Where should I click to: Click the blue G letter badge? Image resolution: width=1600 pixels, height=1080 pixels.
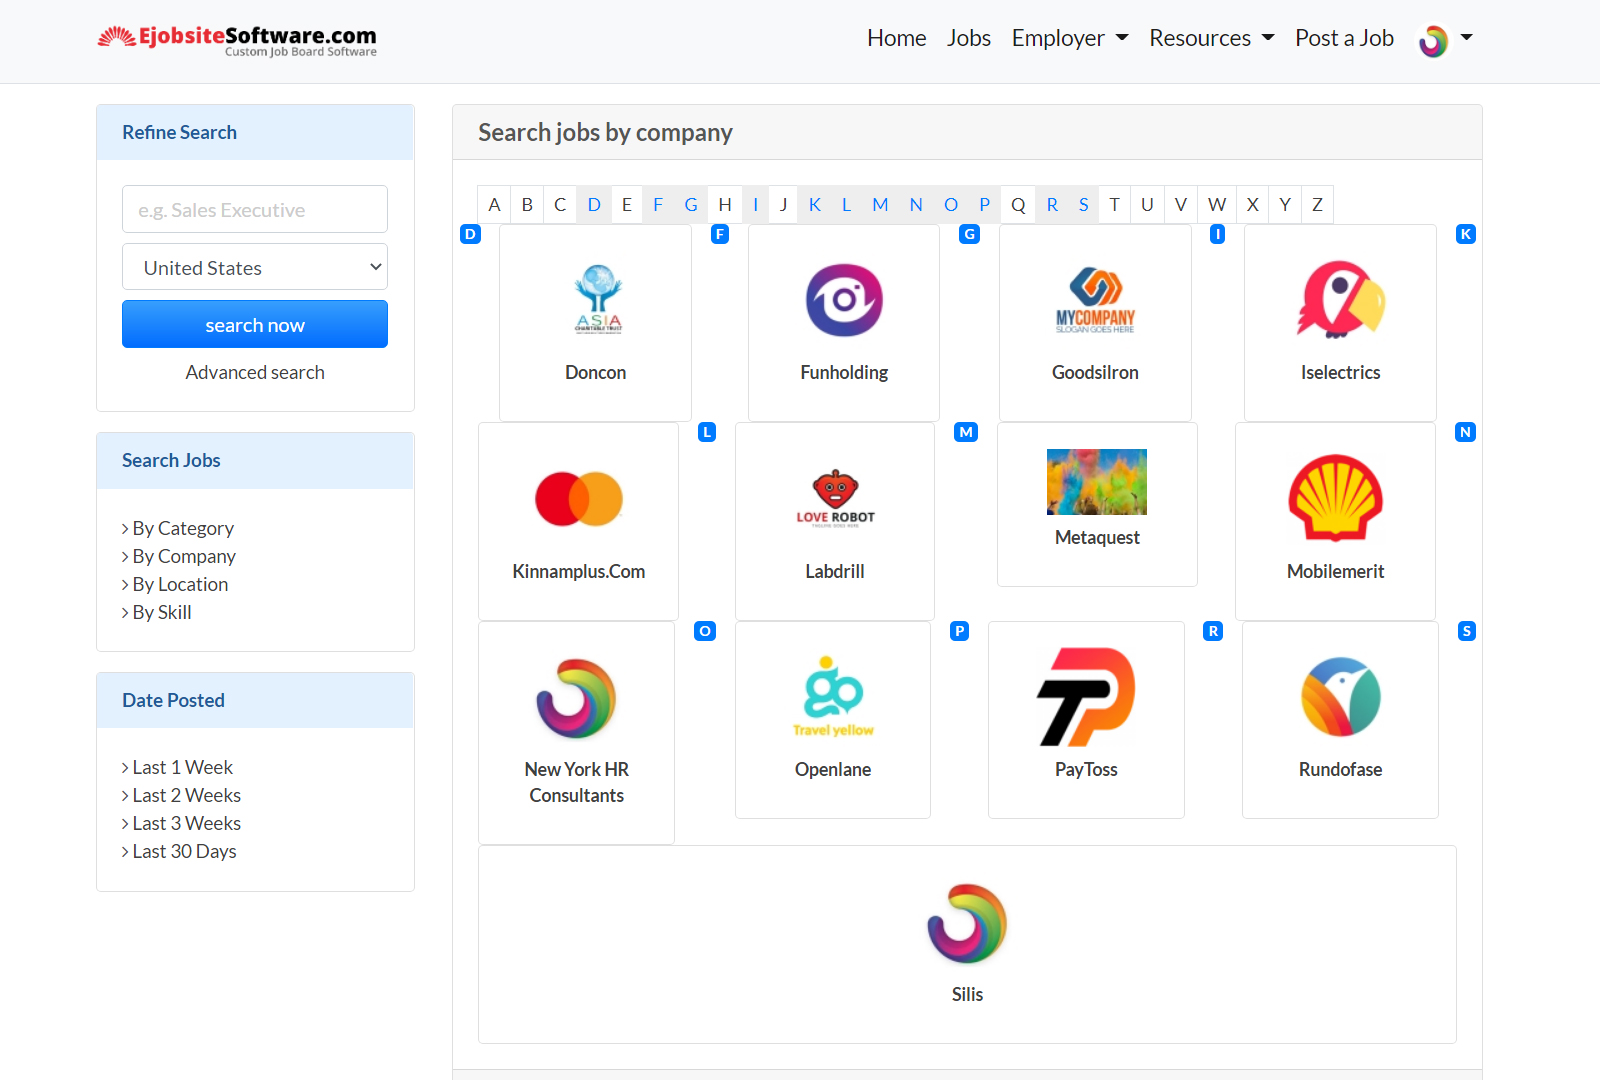[969, 234]
